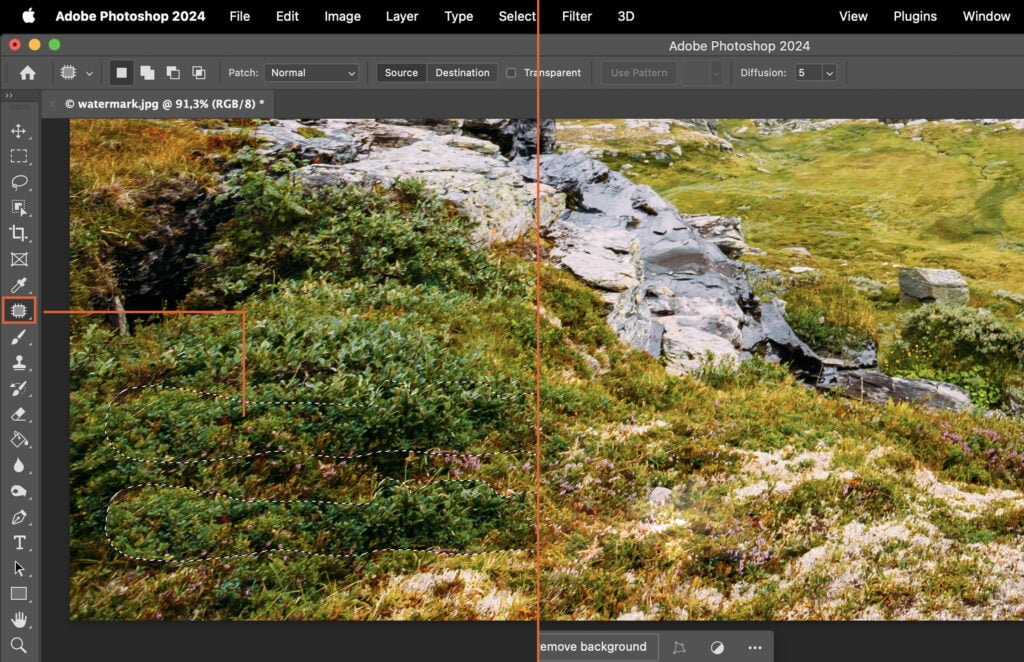This screenshot has width=1024, height=662.
Task: Select the Move tool
Action: pyautogui.click(x=19, y=129)
